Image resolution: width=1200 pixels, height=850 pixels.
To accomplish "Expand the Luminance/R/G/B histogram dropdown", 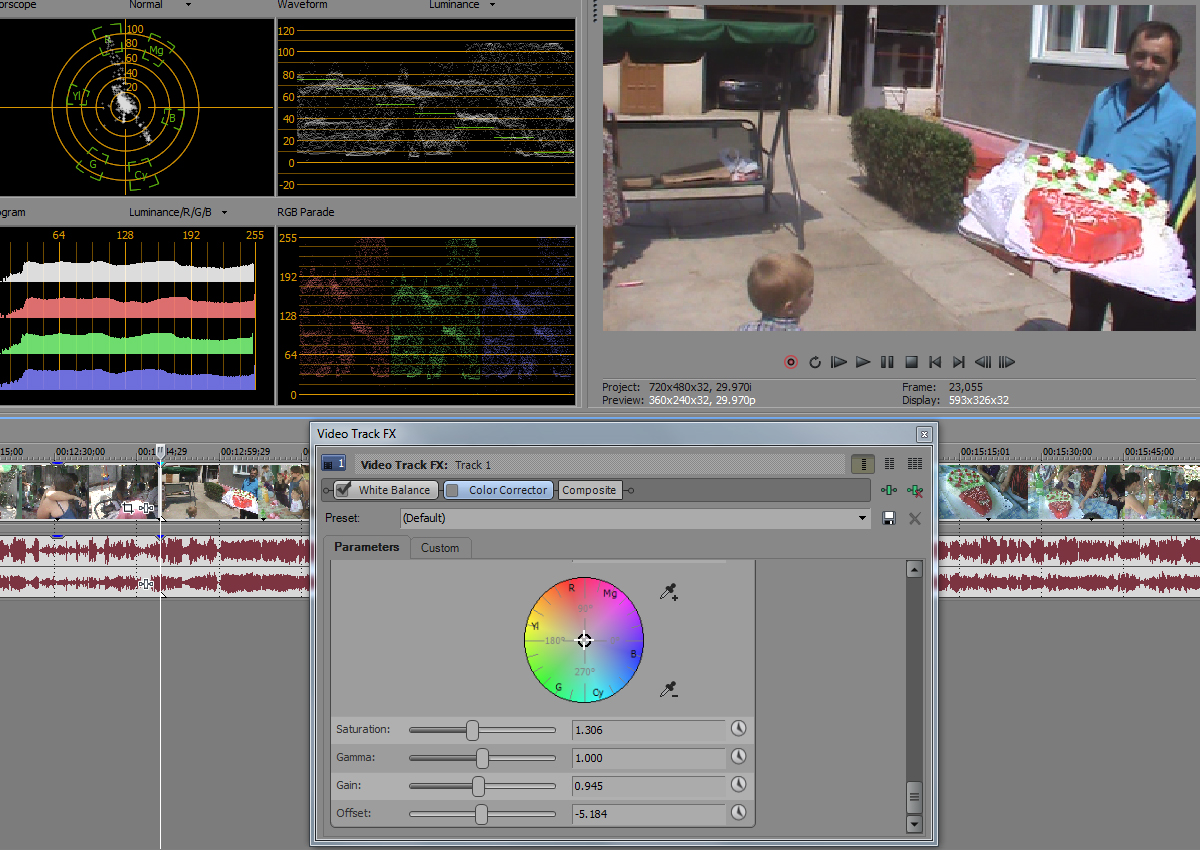I will 224,212.
